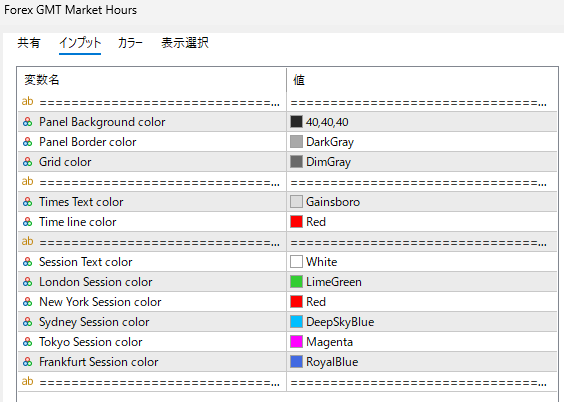Edit the Times Text color Gainsboro value
Viewport: 564px width, 402px height.
pos(422,202)
